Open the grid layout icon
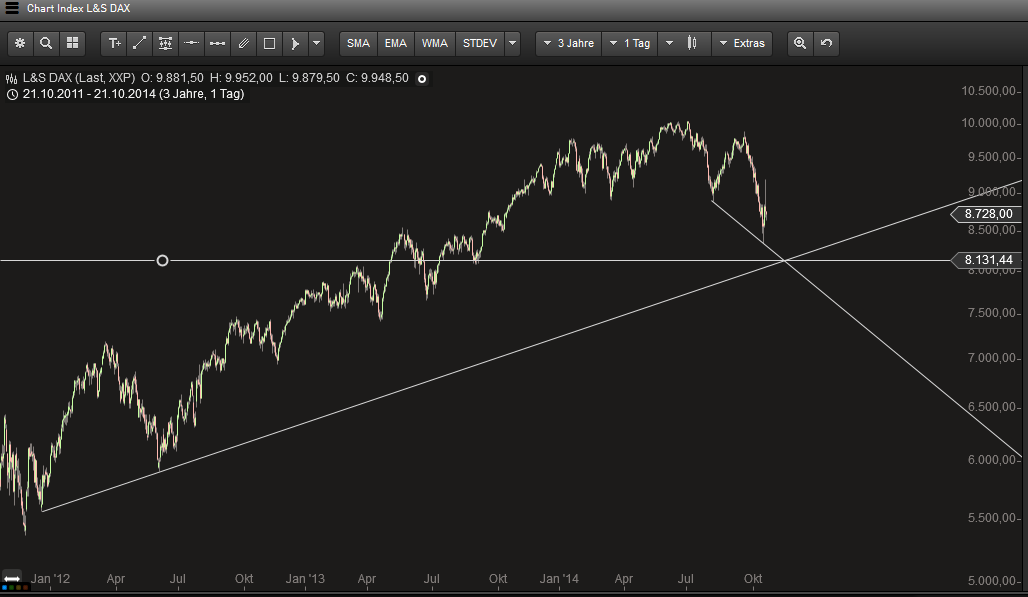The image size is (1028, 597). click(x=72, y=43)
